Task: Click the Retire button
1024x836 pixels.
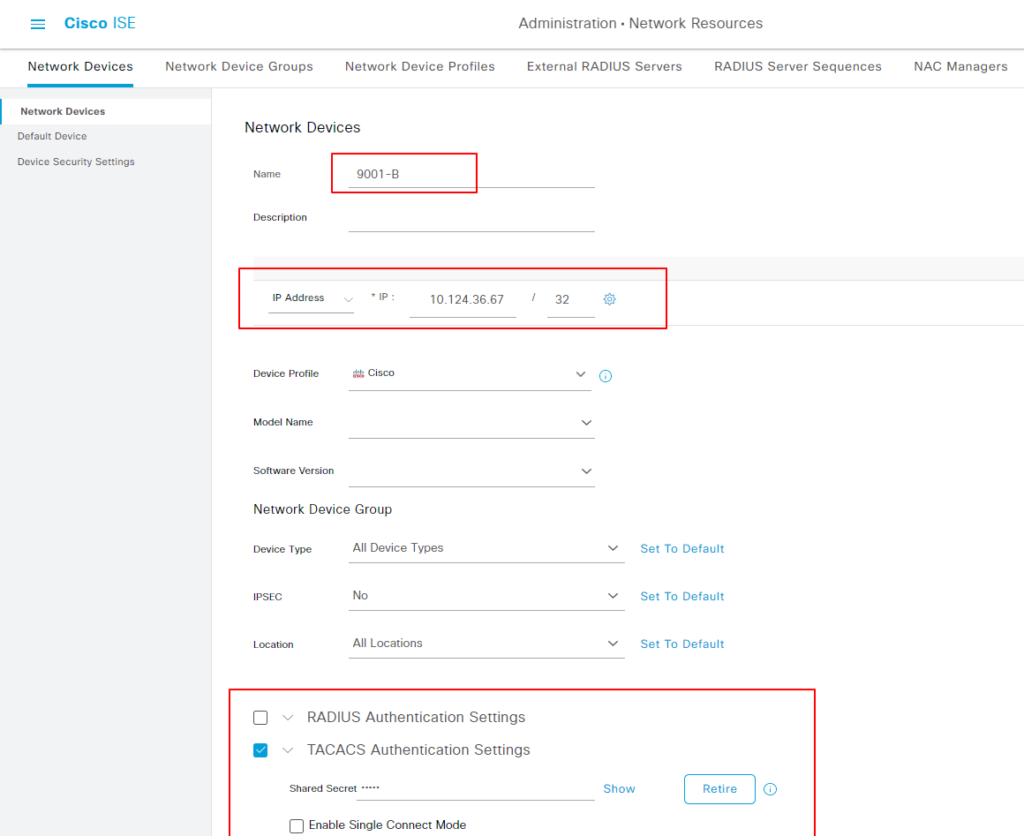Action: tap(719, 789)
